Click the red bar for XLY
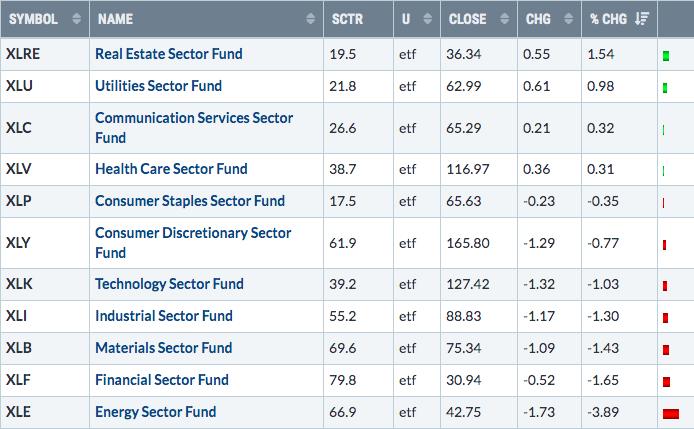 tap(664, 245)
